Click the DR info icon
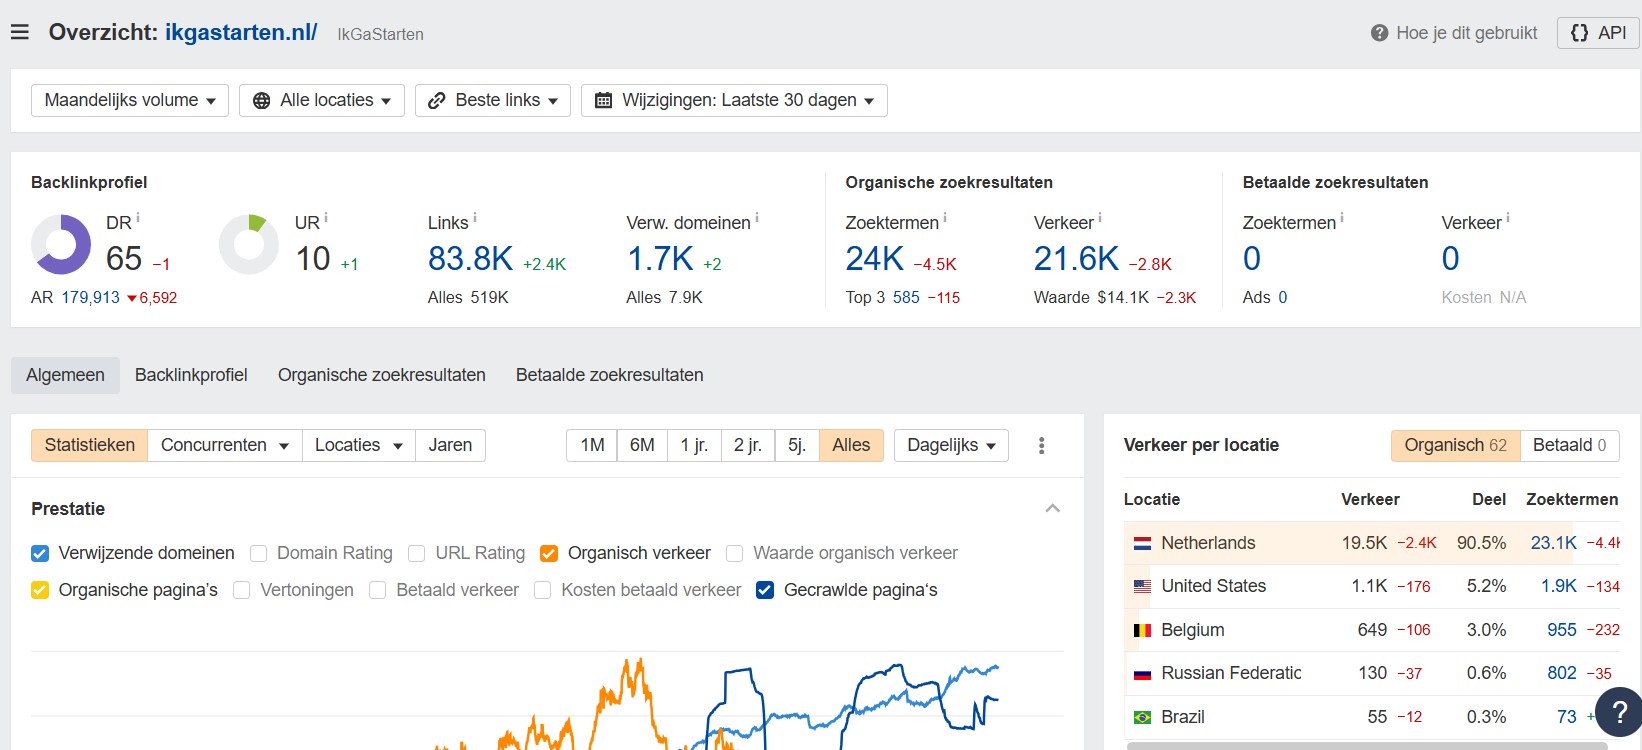 [x=138, y=217]
